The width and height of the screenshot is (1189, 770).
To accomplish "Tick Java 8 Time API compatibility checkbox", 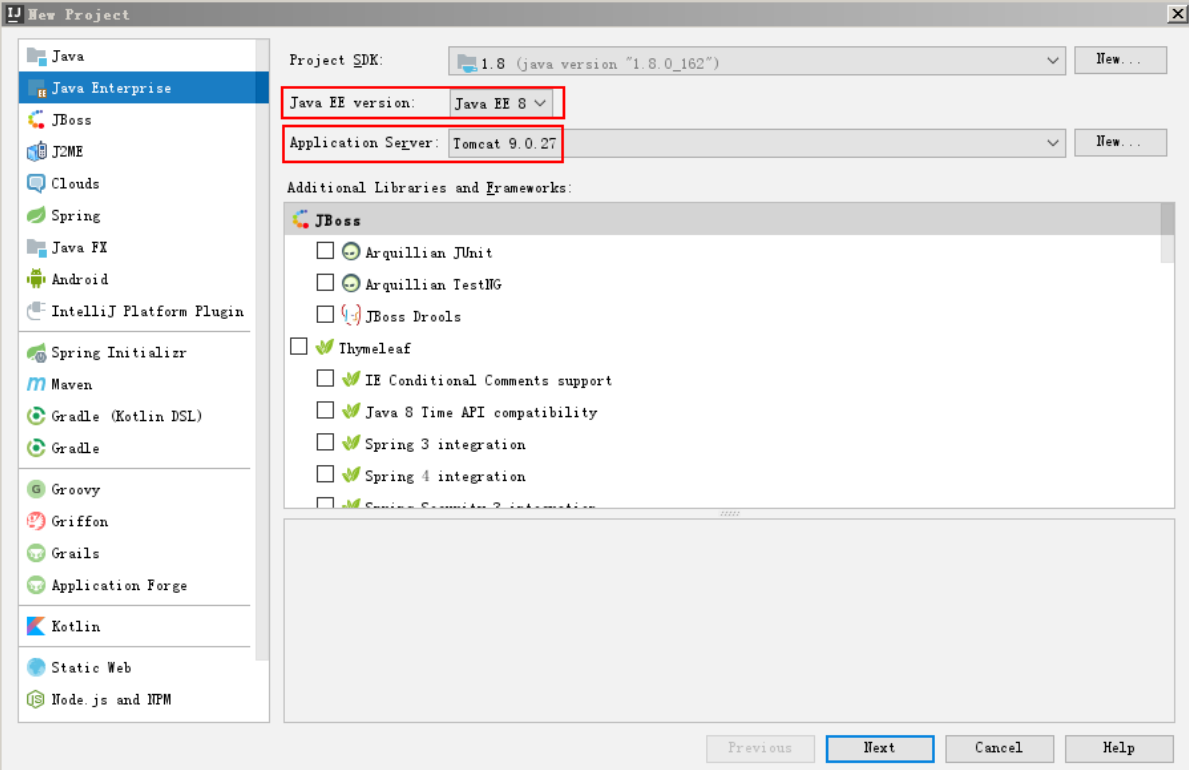I will [325, 410].
